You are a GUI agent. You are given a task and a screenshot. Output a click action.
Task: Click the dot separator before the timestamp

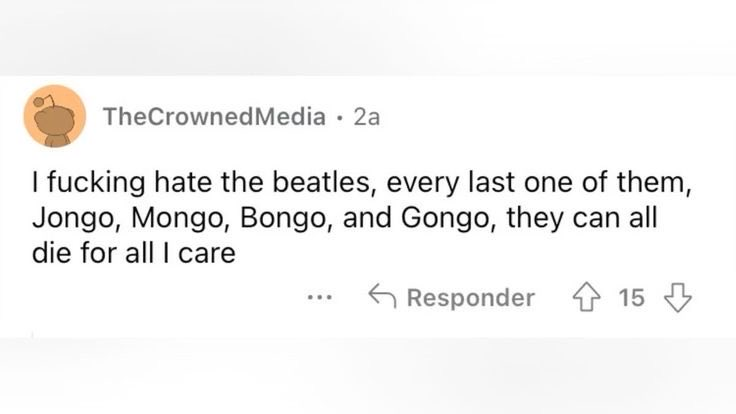tap(341, 117)
